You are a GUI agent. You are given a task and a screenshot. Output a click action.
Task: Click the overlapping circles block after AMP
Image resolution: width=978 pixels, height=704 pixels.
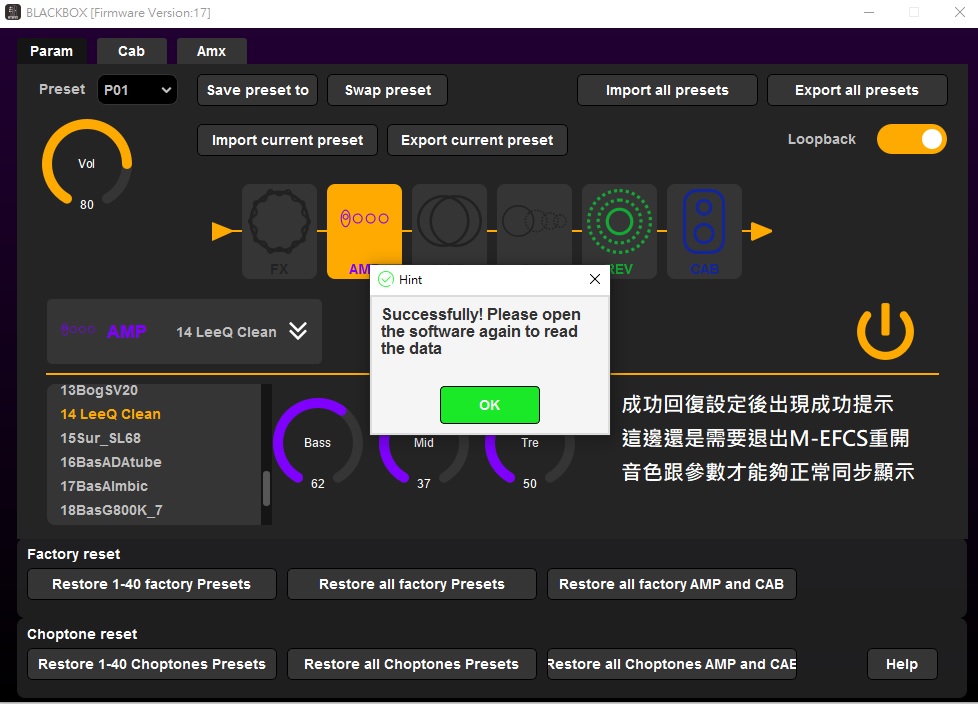[449, 218]
